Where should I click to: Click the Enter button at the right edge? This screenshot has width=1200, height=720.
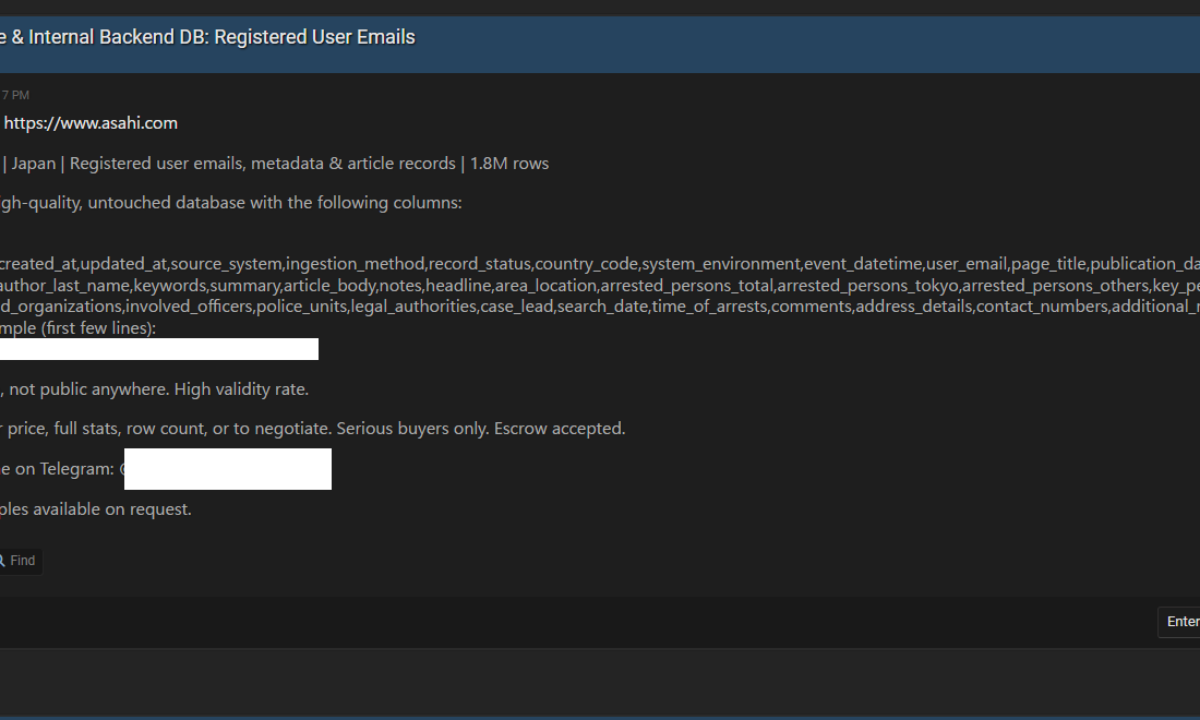(x=1181, y=622)
